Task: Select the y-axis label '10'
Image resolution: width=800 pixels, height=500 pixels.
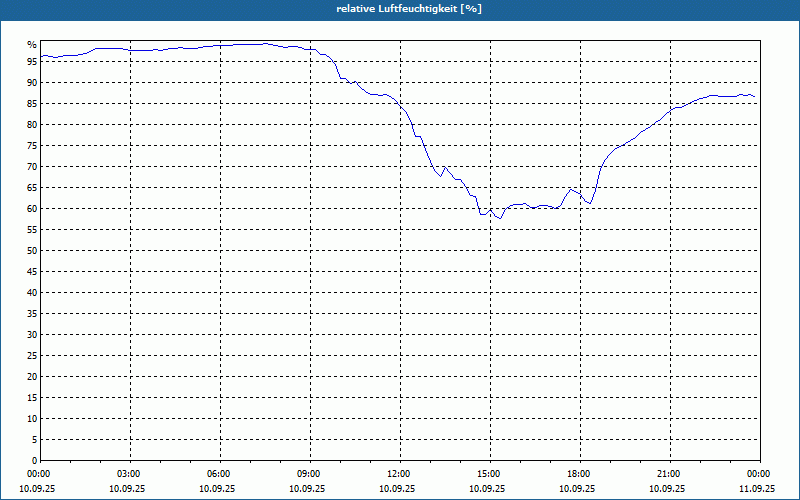Action: pyautogui.click(x=32, y=419)
